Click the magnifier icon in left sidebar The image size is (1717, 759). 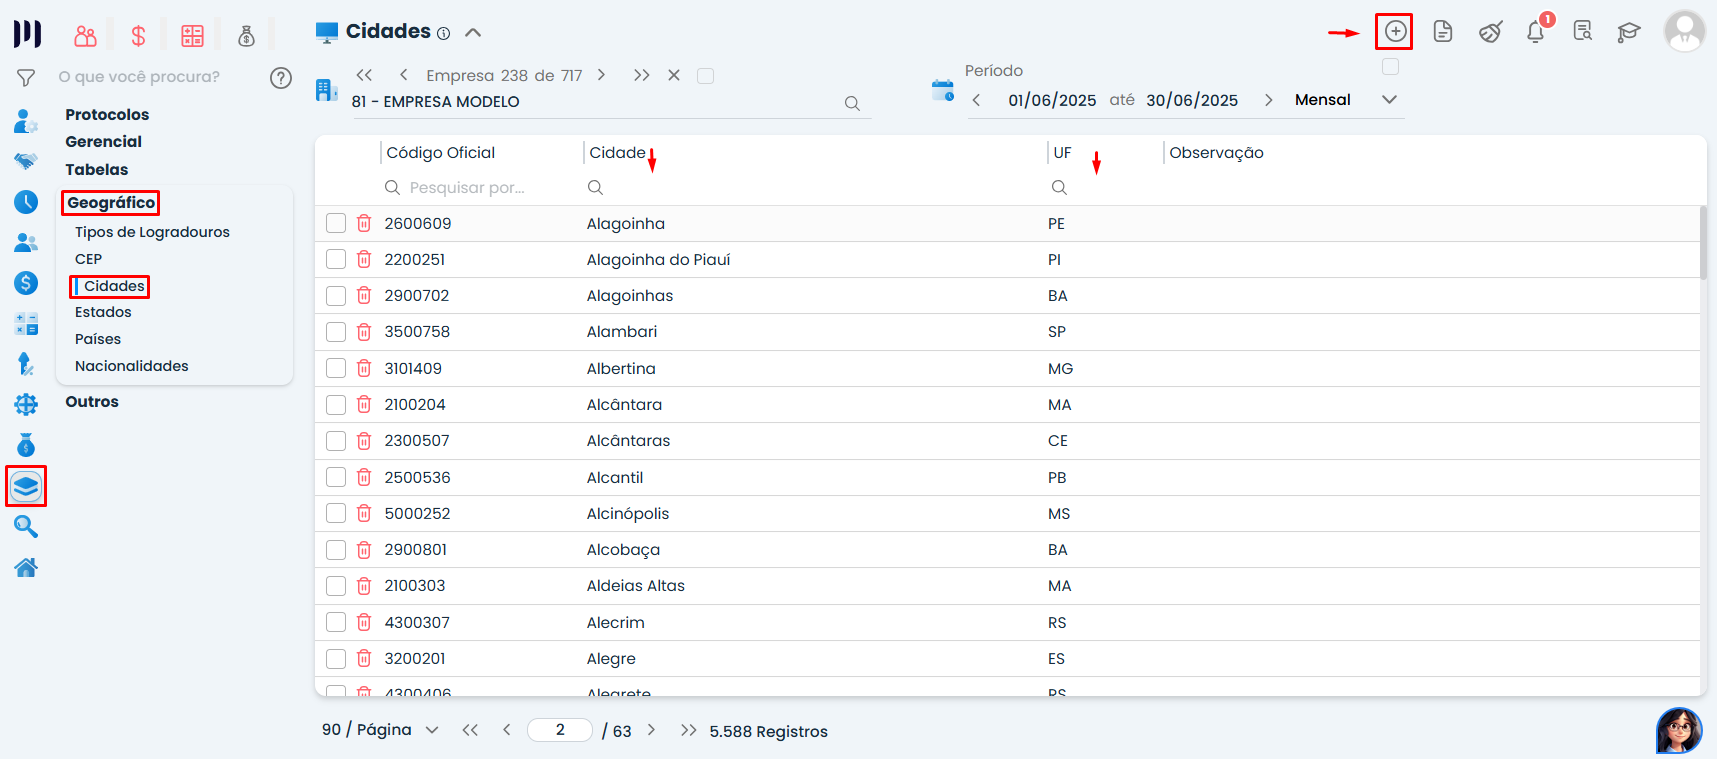point(26,526)
